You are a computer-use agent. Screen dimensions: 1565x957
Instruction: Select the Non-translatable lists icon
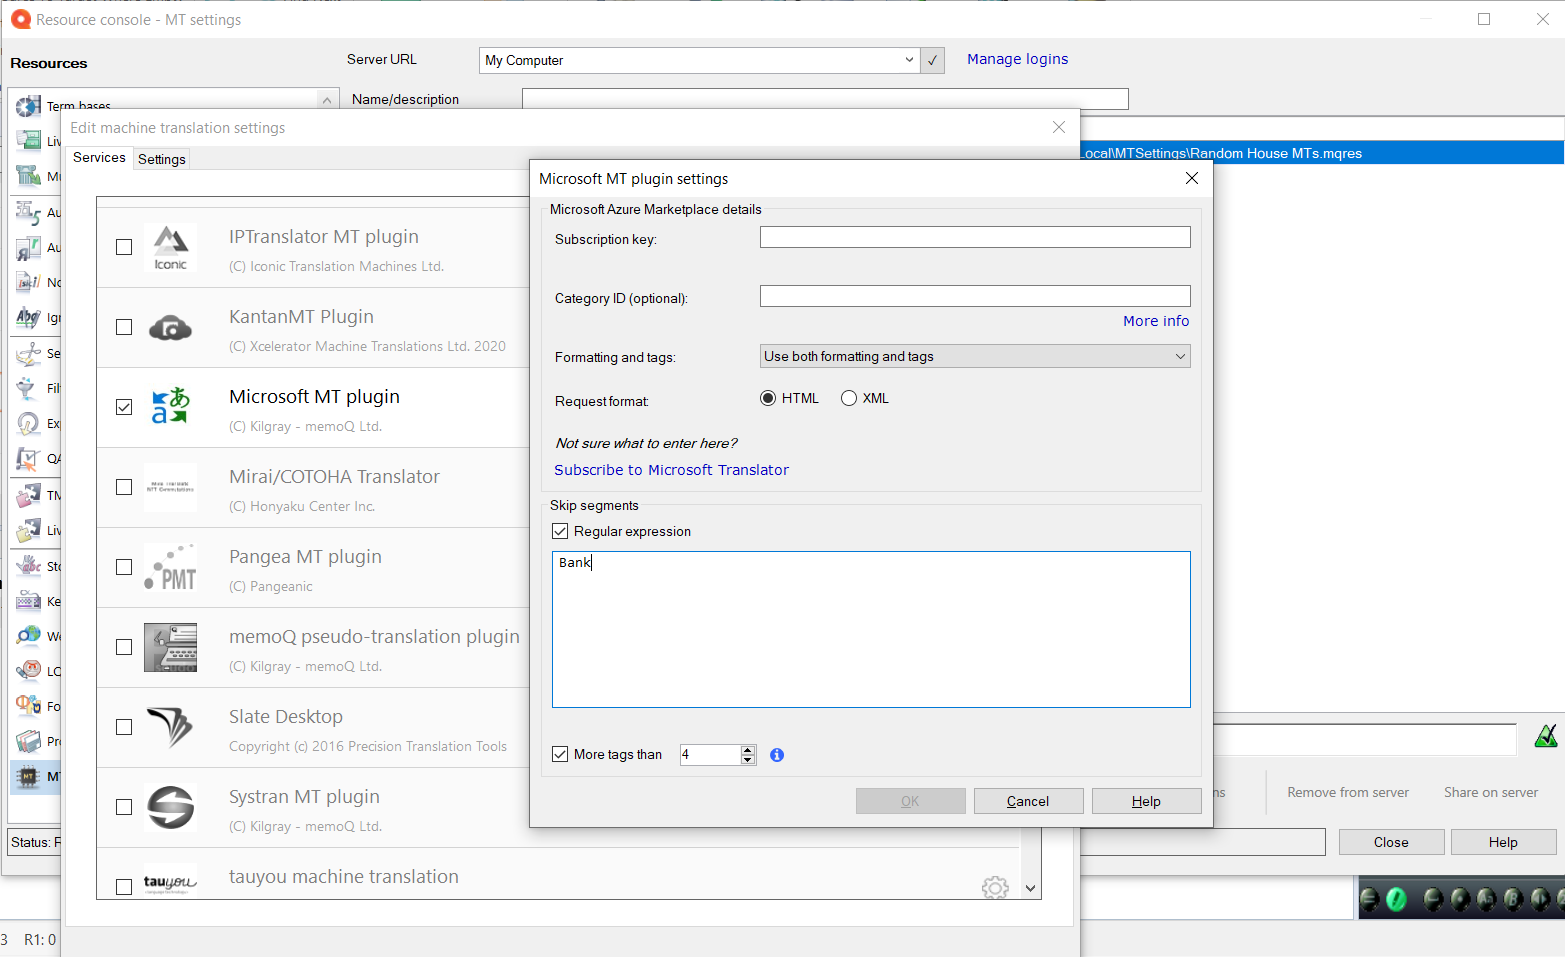pos(28,282)
